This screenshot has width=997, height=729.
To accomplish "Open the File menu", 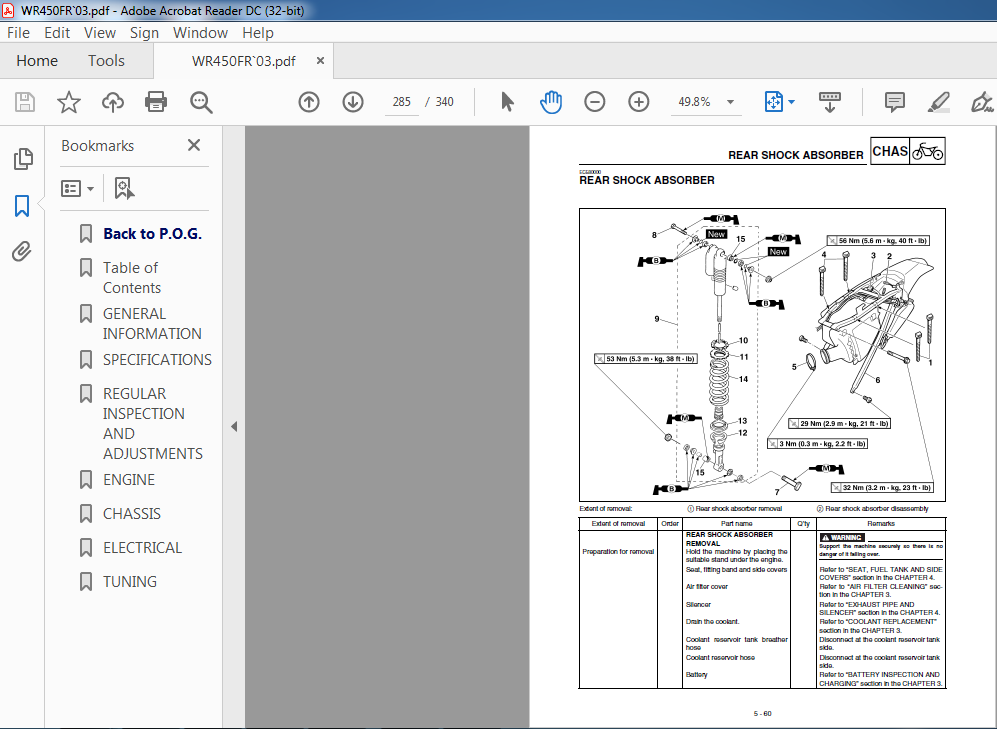I will [18, 33].
